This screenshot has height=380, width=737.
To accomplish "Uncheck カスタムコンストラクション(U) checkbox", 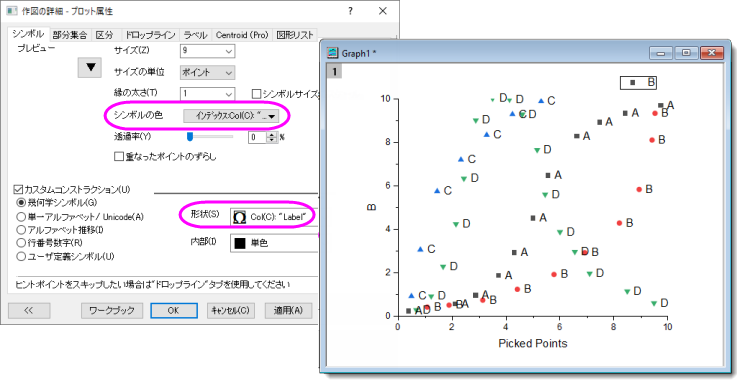I will click(19, 190).
